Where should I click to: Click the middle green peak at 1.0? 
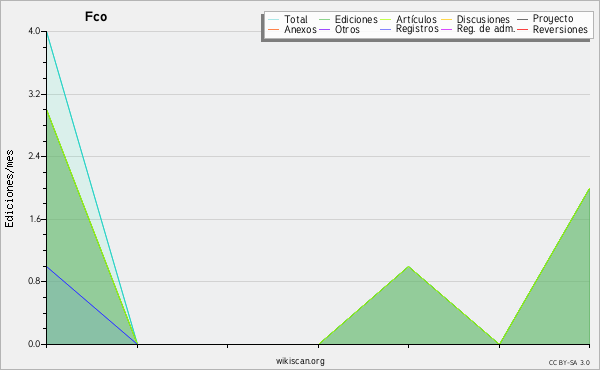409,266
